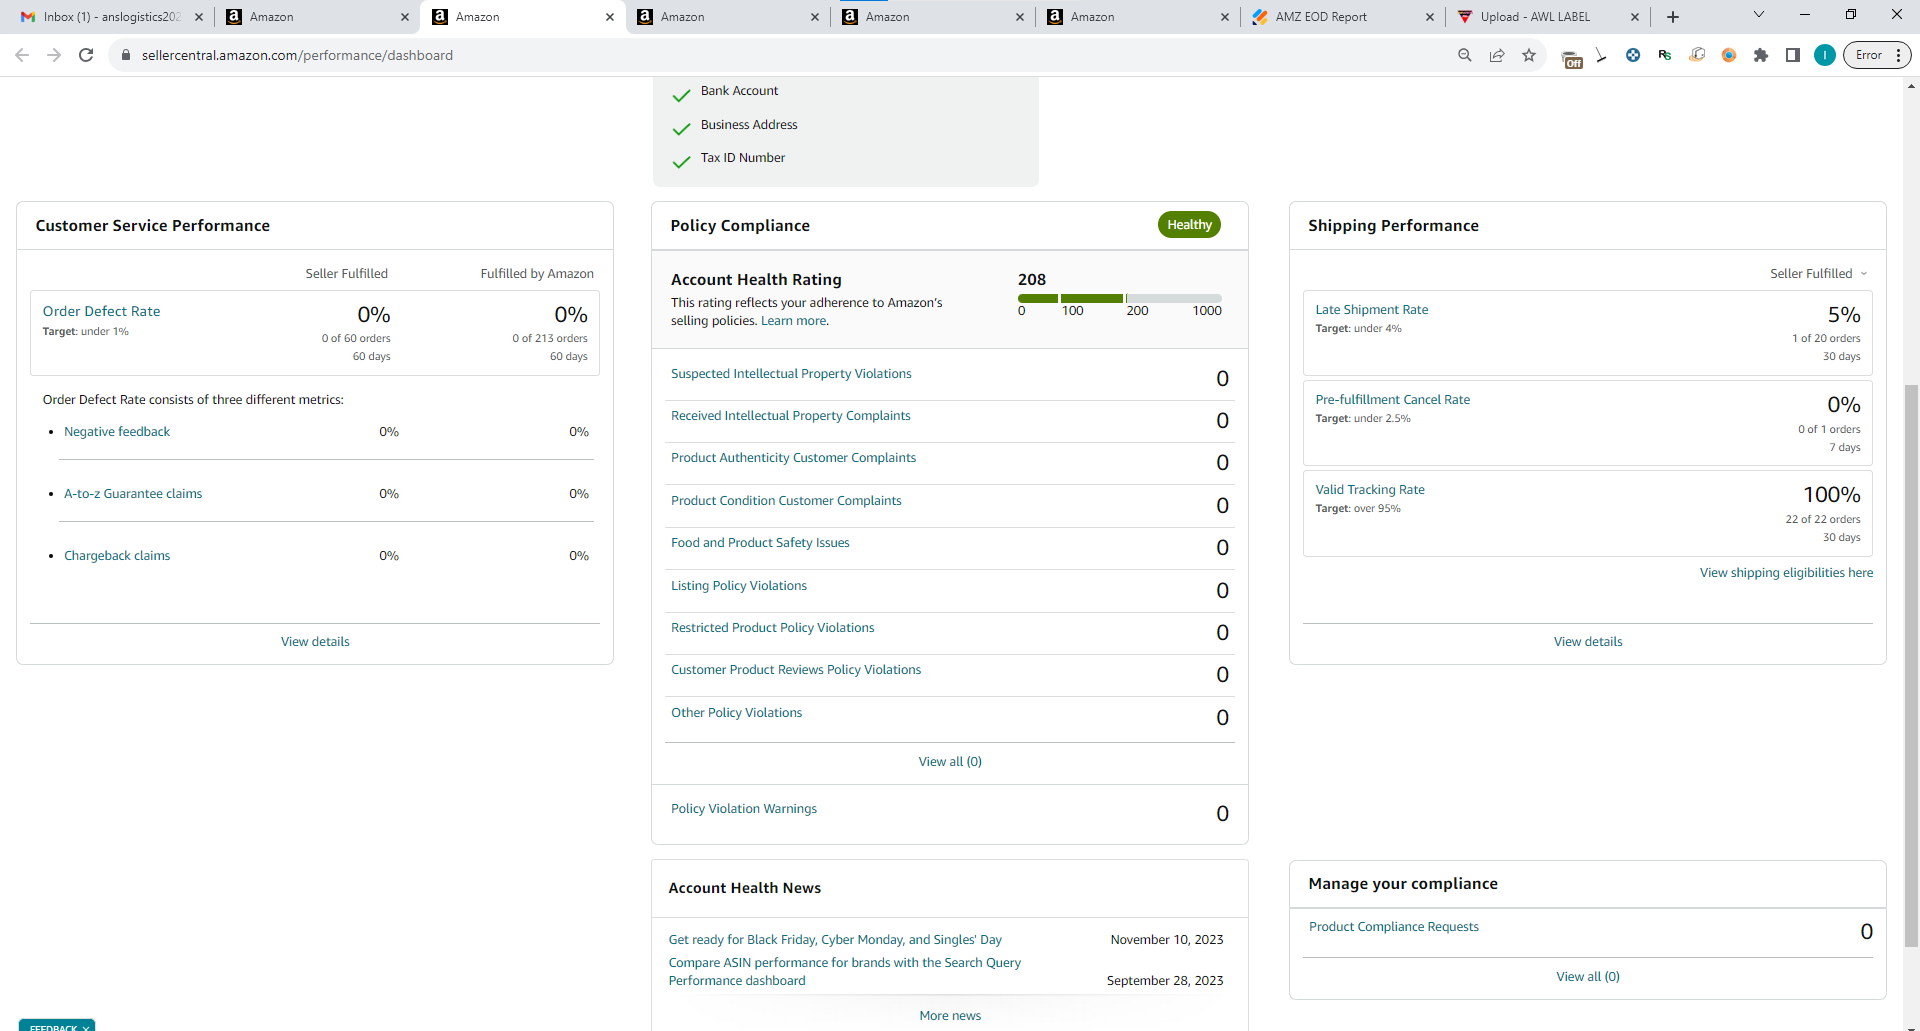Click View all (0) policy violations
The height and width of the screenshot is (1031, 1920).
(x=950, y=762)
